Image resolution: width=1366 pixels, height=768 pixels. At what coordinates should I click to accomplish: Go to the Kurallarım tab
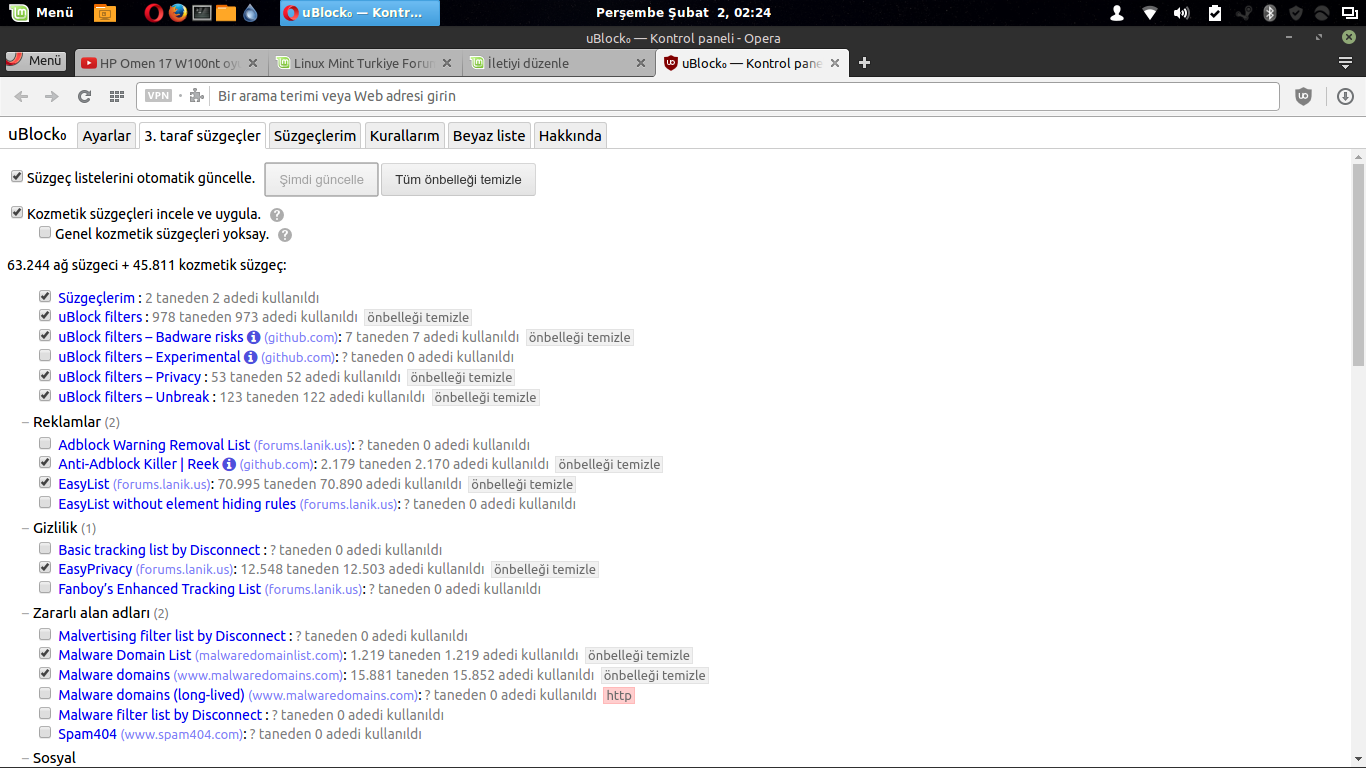(x=404, y=136)
